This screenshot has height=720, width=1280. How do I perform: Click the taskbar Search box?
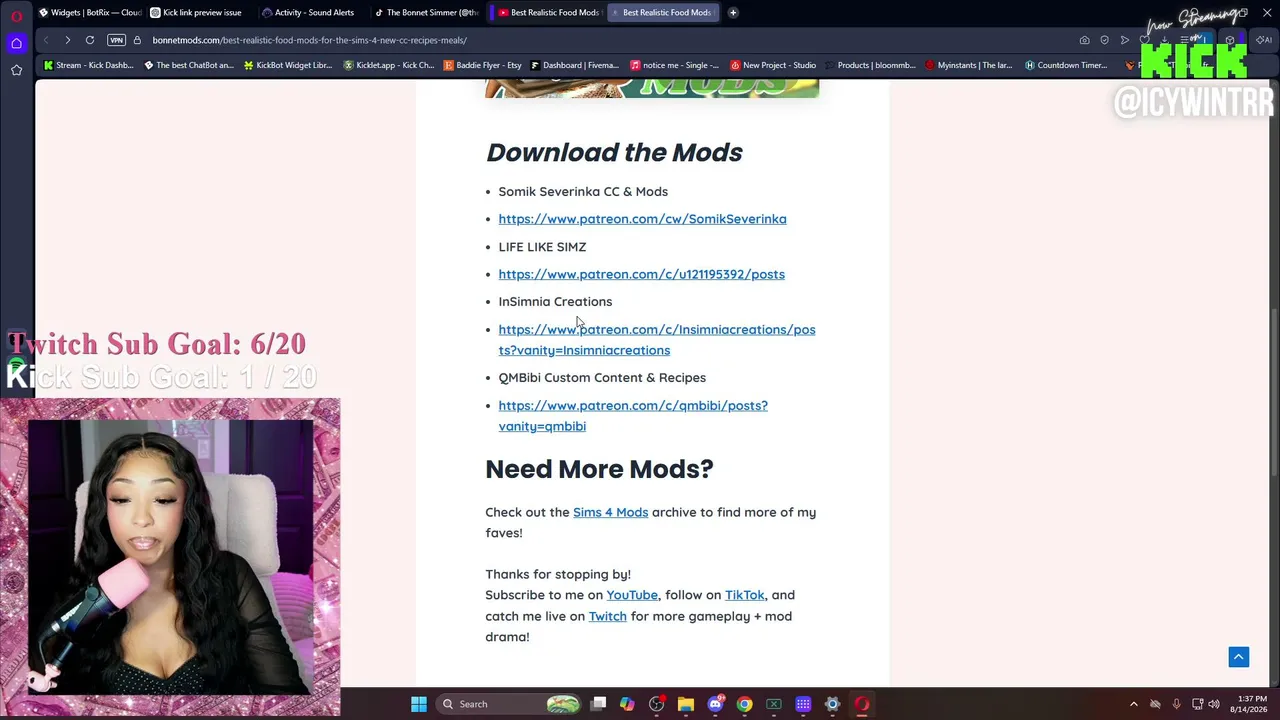coord(510,704)
